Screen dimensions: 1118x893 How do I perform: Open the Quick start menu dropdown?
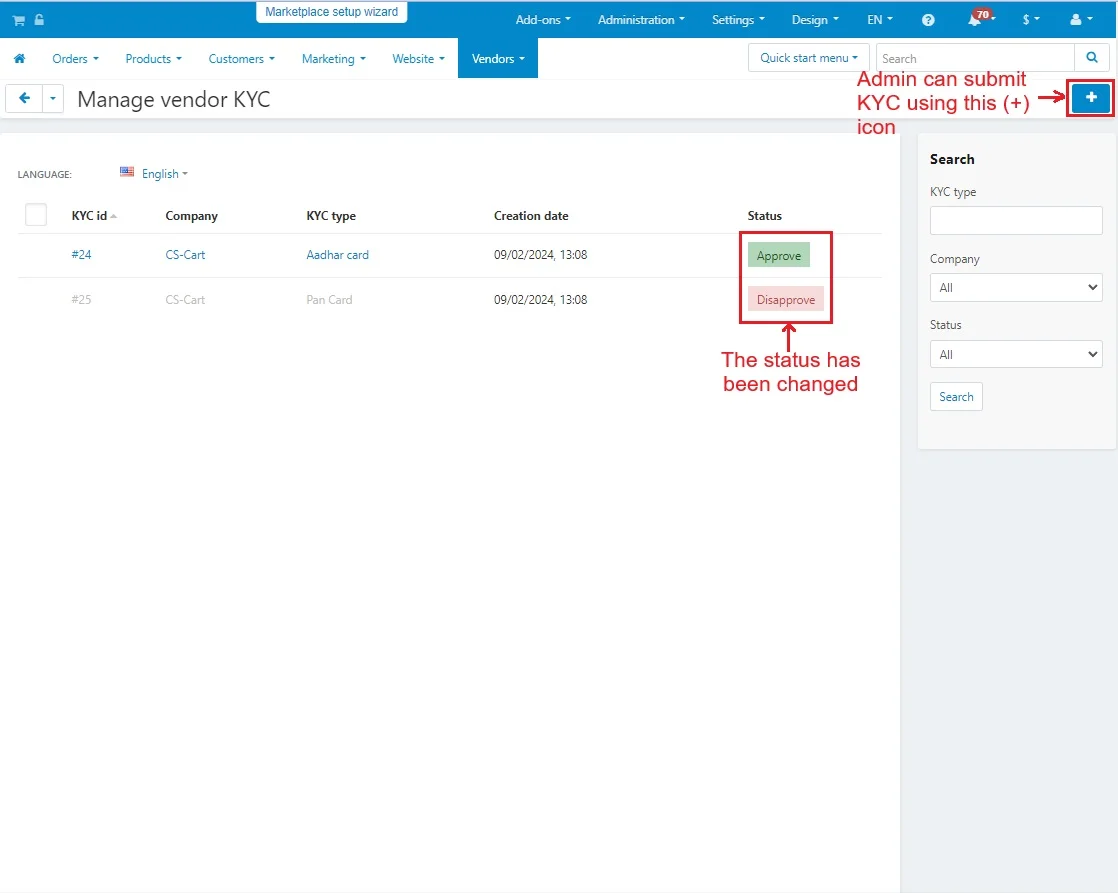[x=808, y=58]
